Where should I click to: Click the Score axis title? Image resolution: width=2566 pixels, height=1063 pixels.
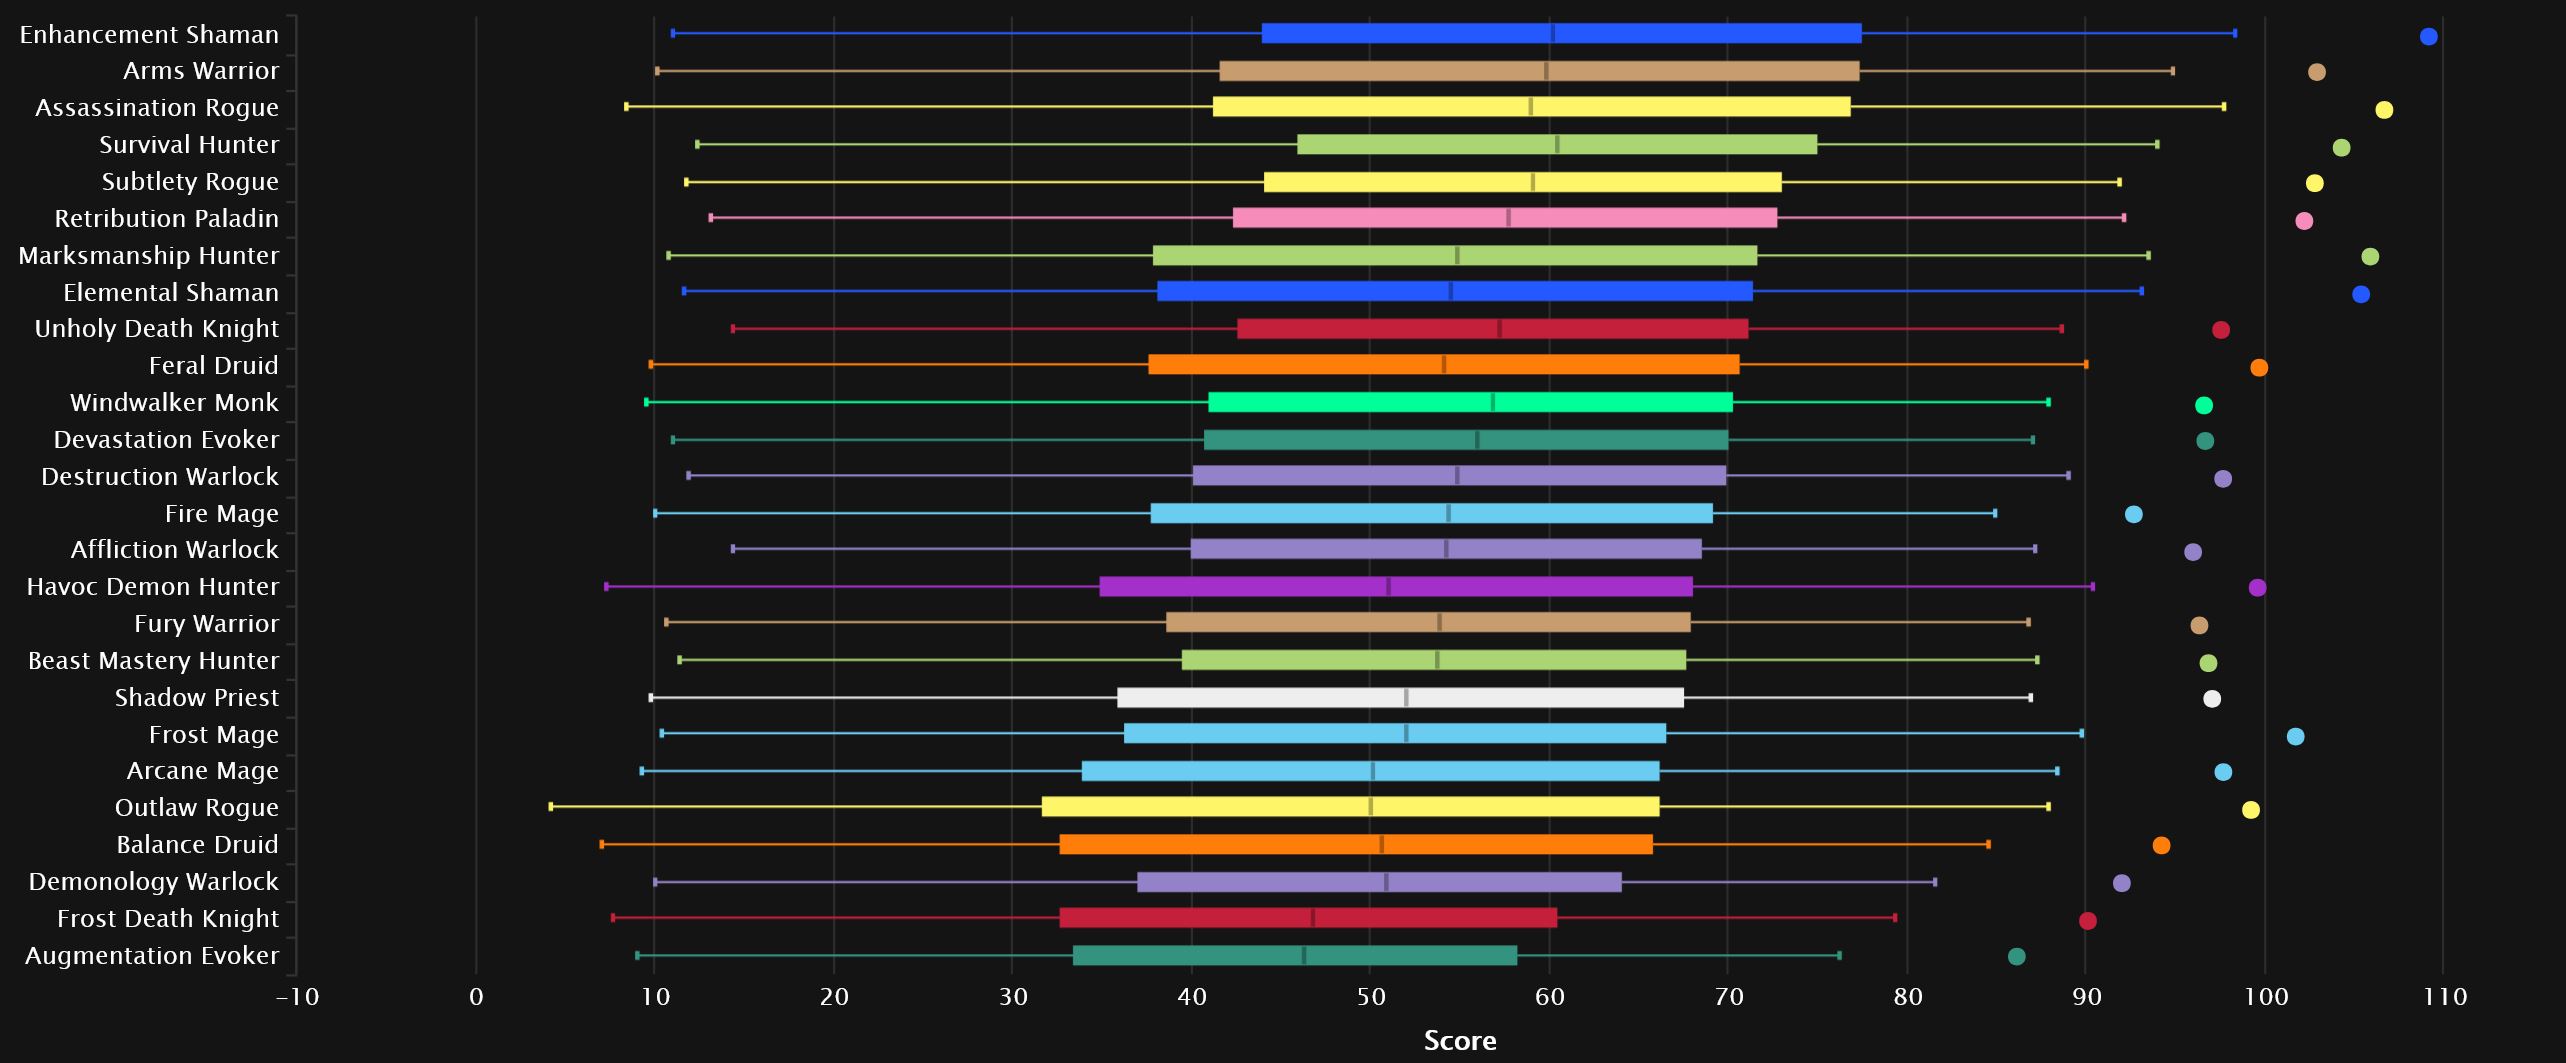click(1459, 1041)
